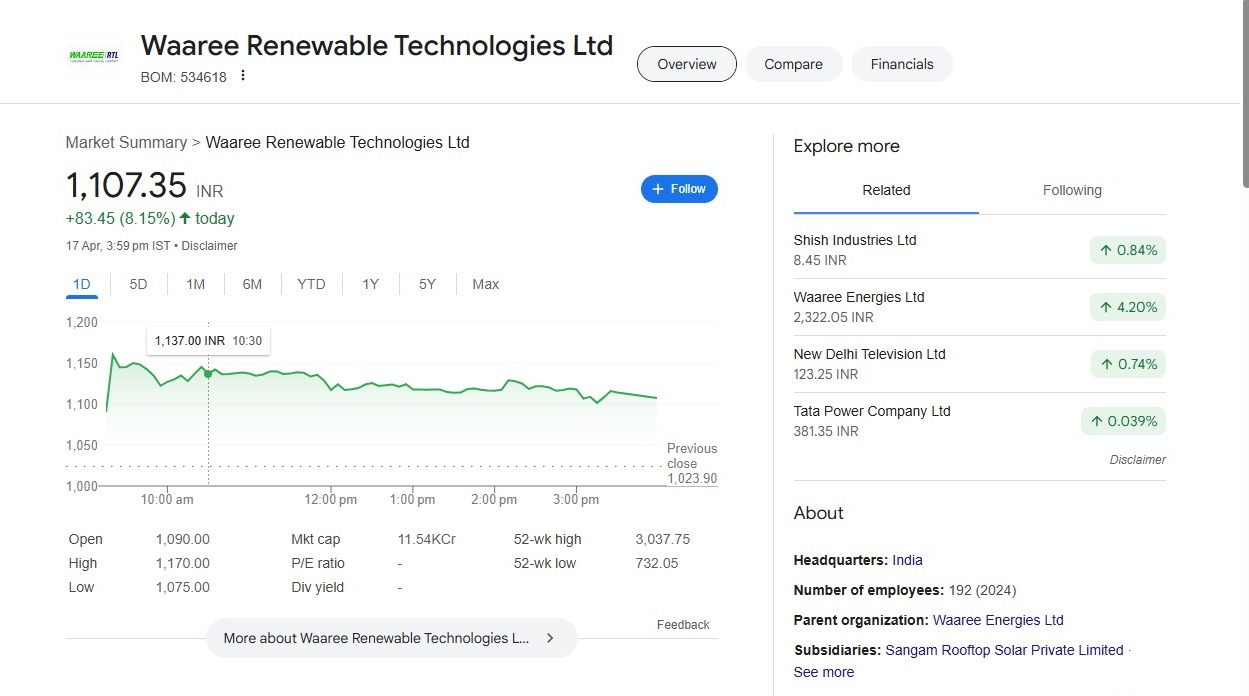This screenshot has height=696, width=1249.
Task: Open the Financials tab
Action: pos(902,64)
